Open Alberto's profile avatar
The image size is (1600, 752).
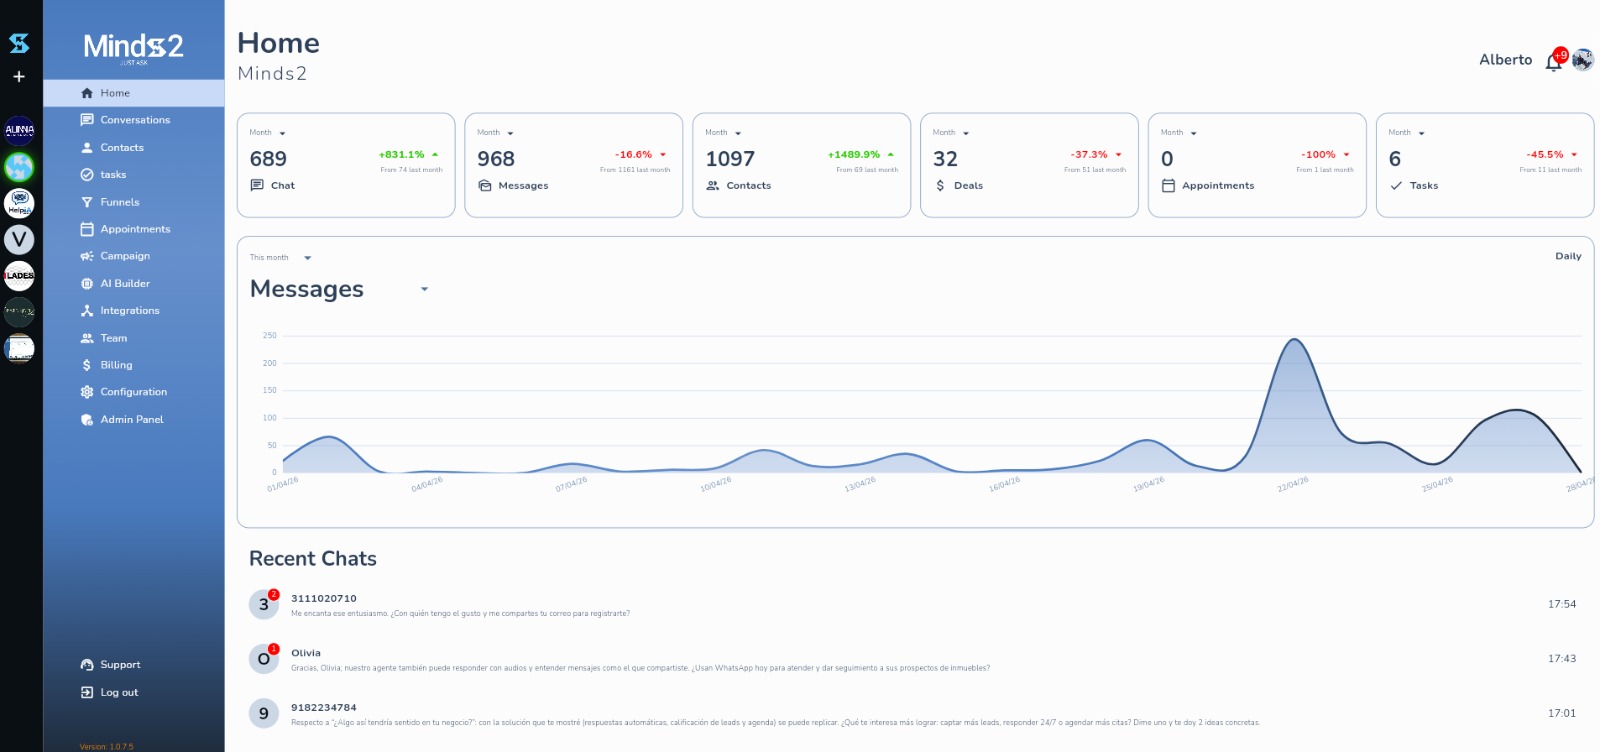point(1582,60)
